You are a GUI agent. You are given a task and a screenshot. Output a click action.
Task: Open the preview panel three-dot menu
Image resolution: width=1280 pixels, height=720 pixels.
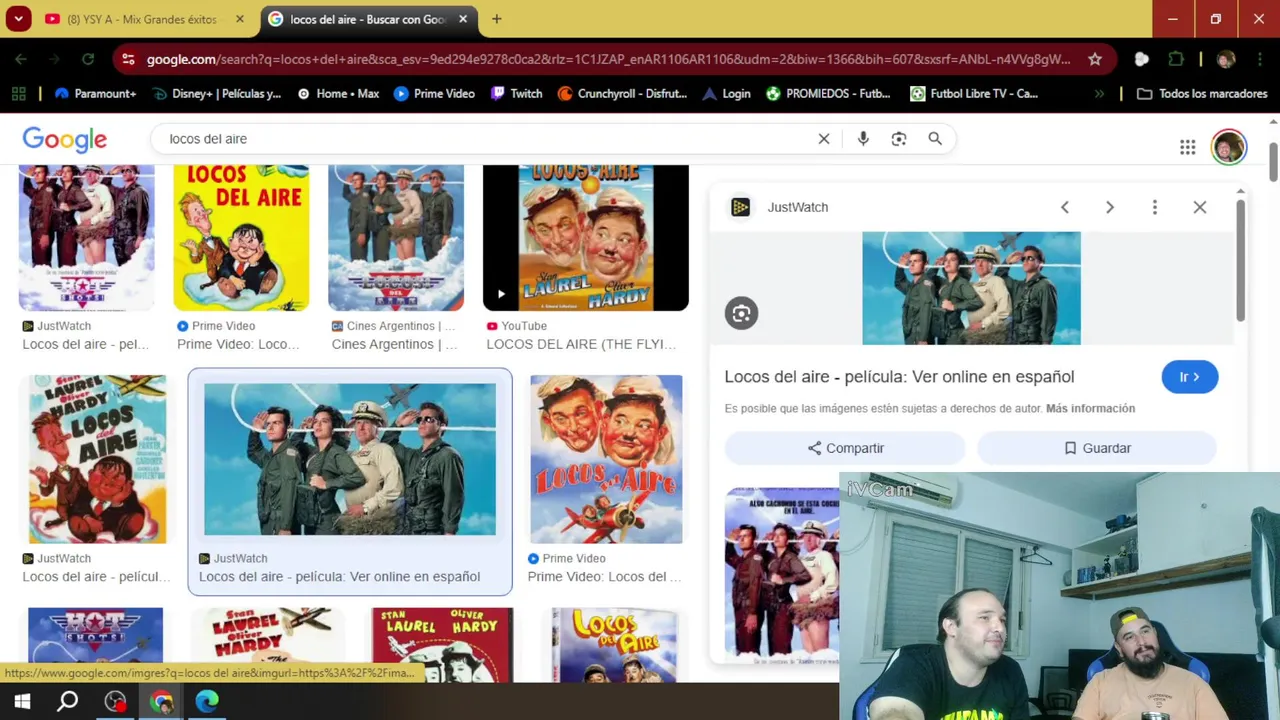(1155, 207)
